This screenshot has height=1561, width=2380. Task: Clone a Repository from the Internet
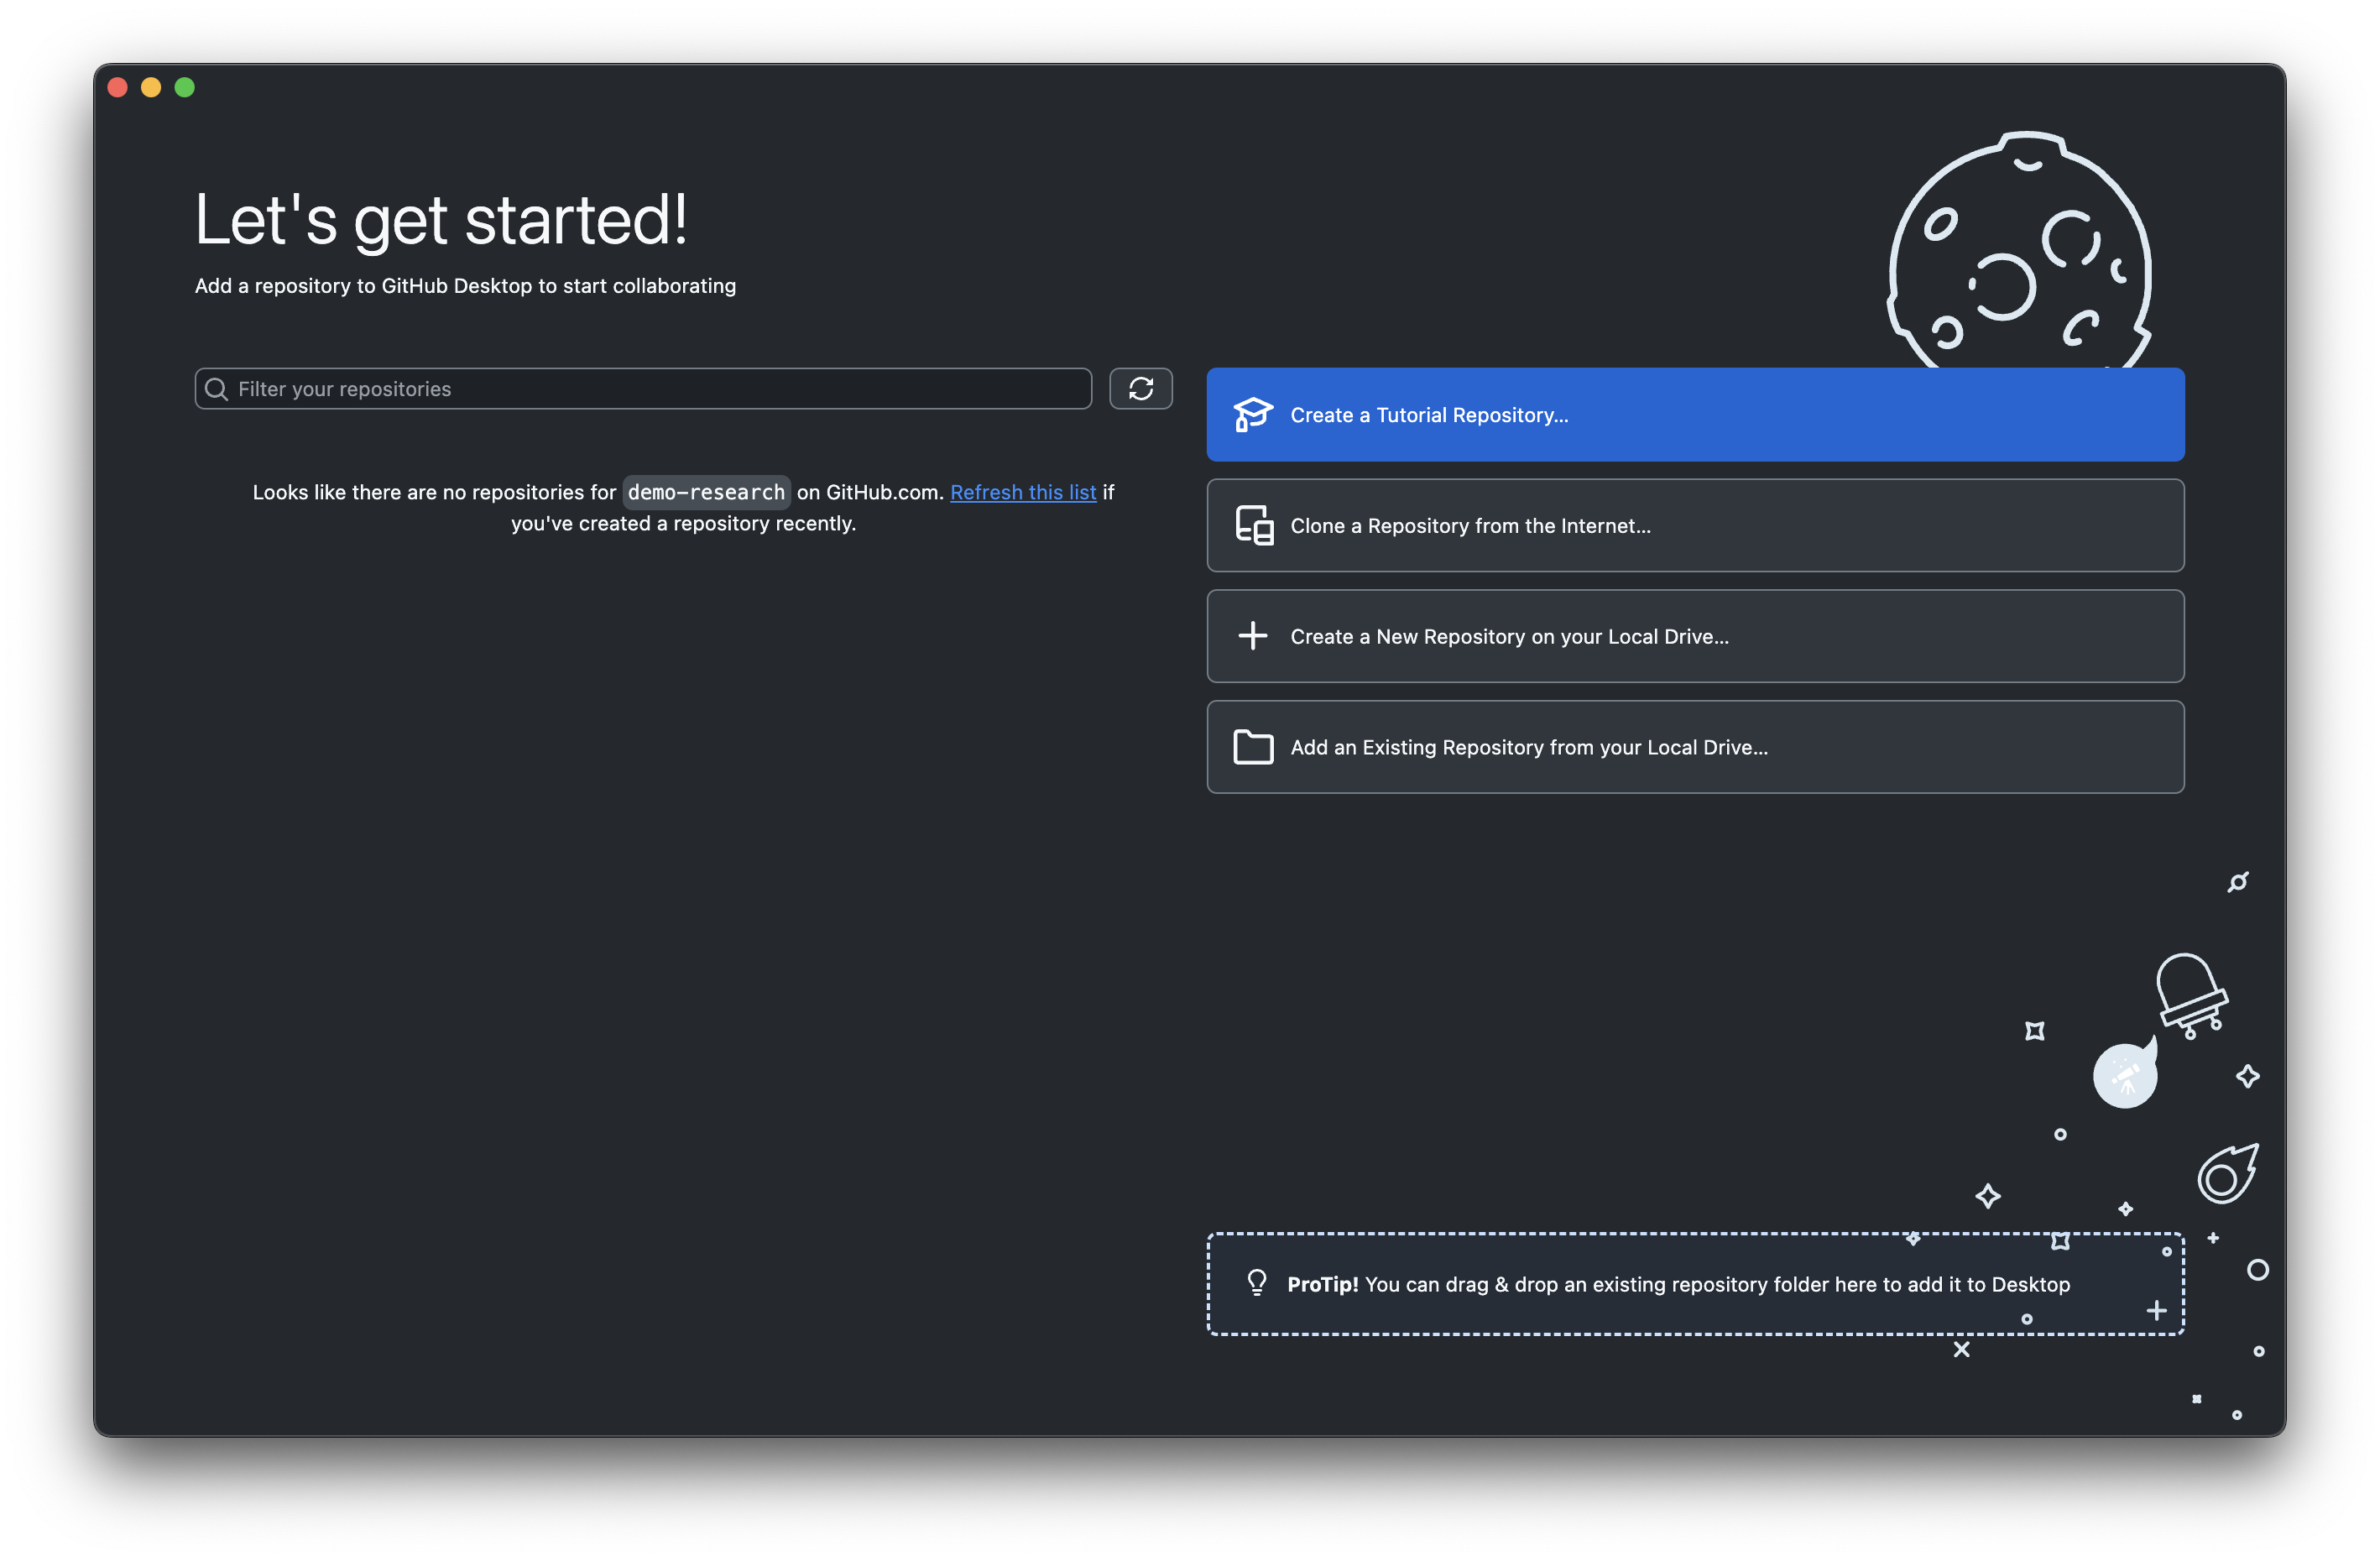[x=1695, y=525]
